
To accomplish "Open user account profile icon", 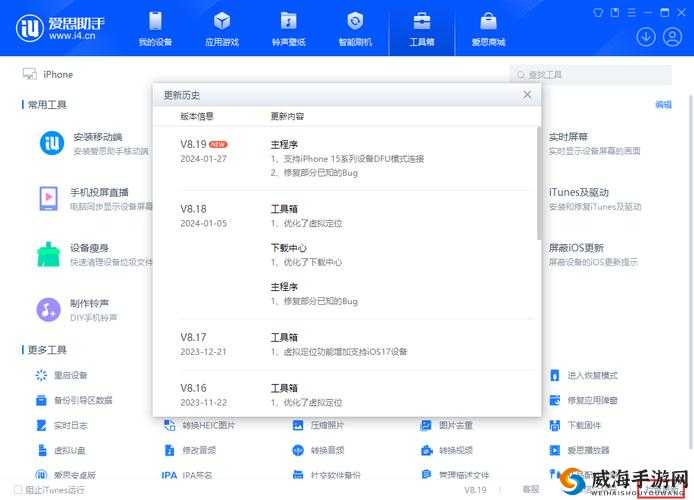I will click(x=672, y=37).
